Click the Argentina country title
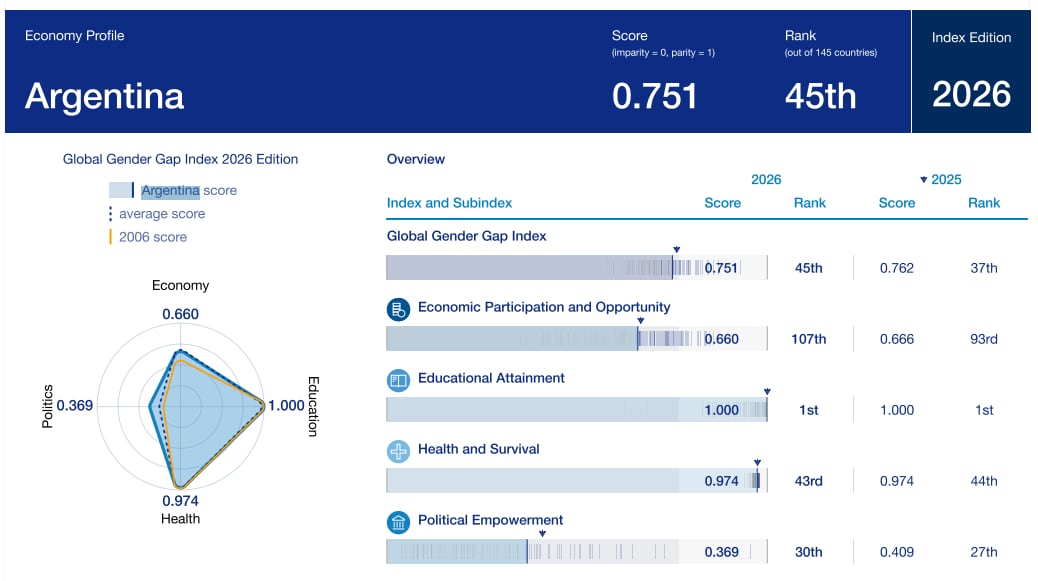The image size is (1038, 581). click(105, 96)
